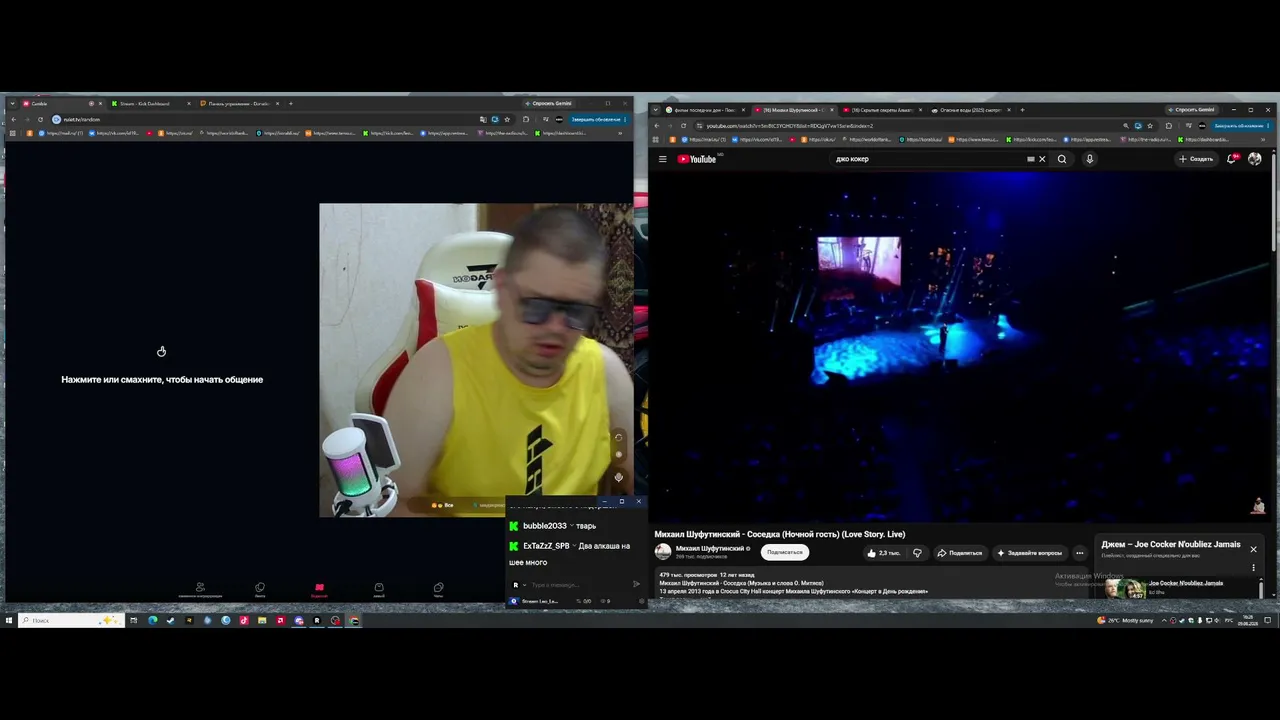Image resolution: width=1280 pixels, height=720 pixels.
Task: Open the Joe Cocker N'oubliez Jamais thumbnail
Action: point(1125,588)
